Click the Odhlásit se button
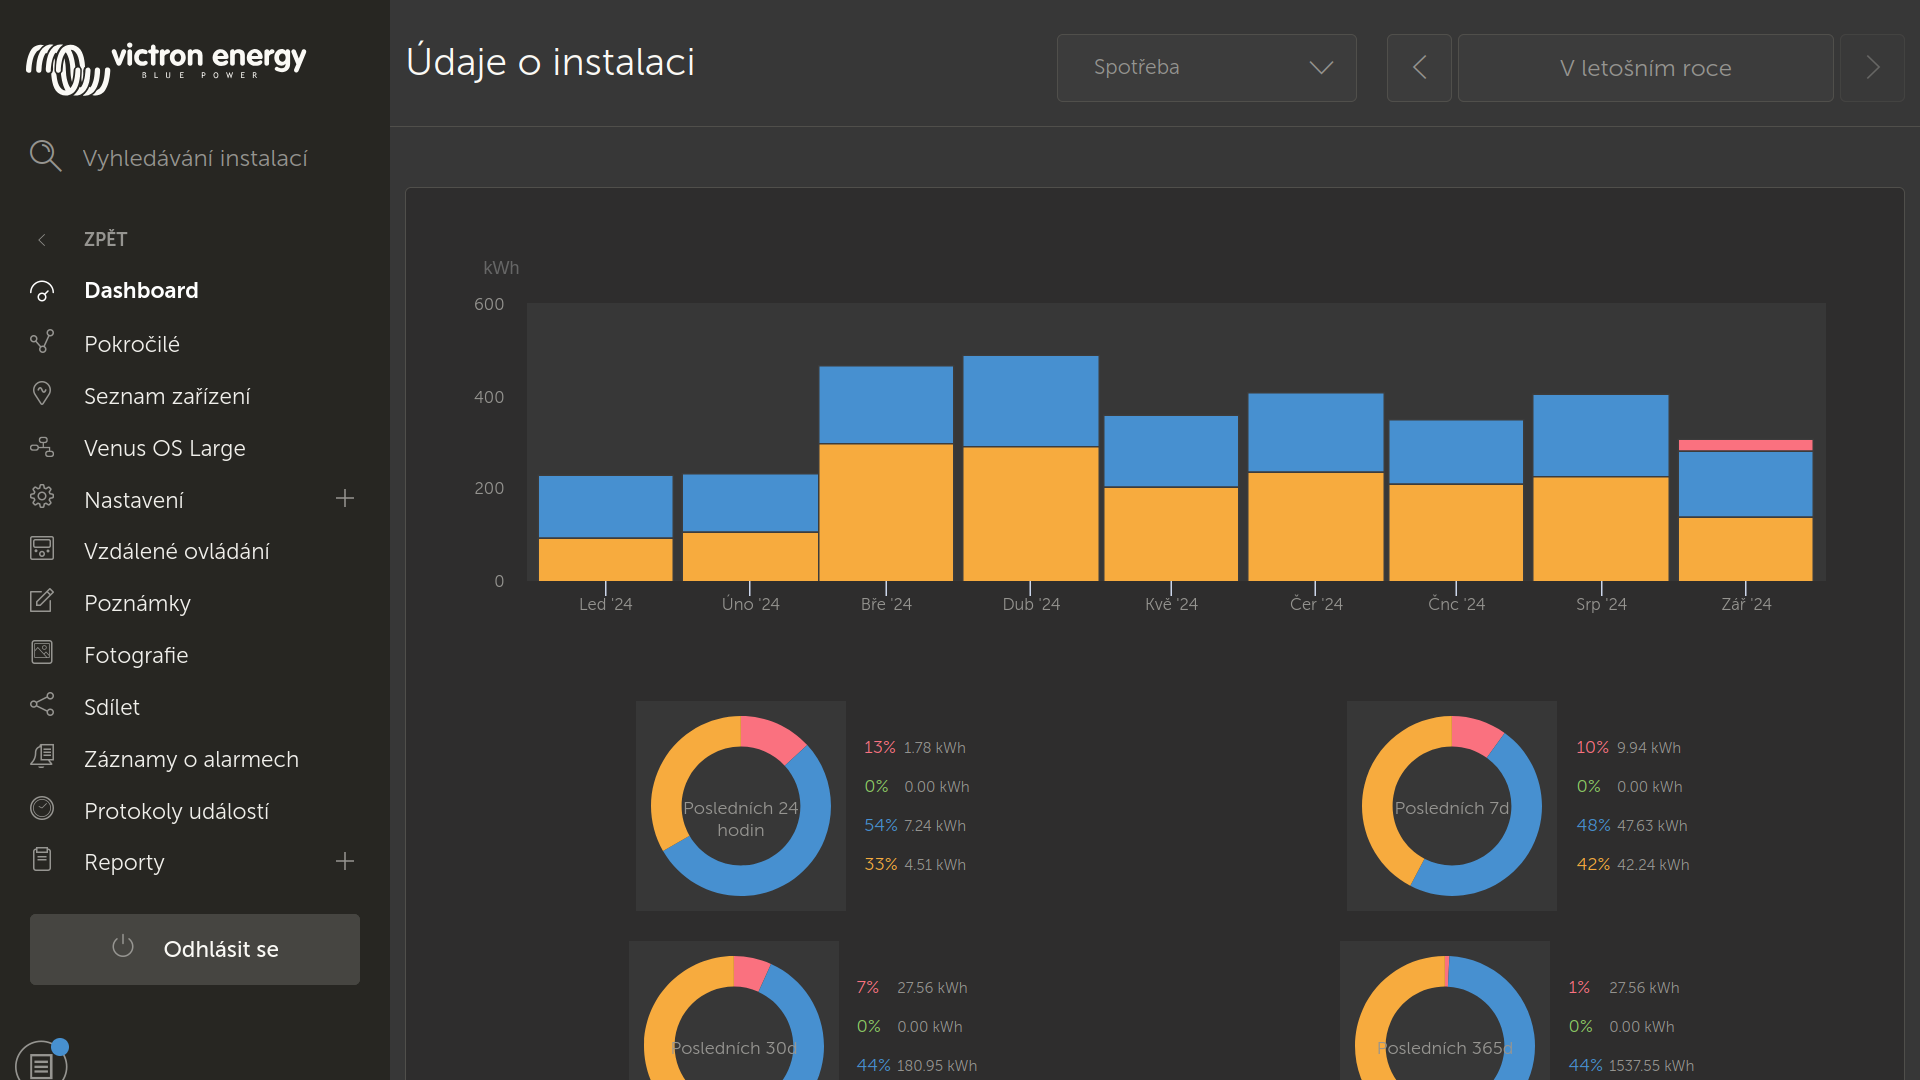Image resolution: width=1920 pixels, height=1080 pixels. (x=195, y=949)
